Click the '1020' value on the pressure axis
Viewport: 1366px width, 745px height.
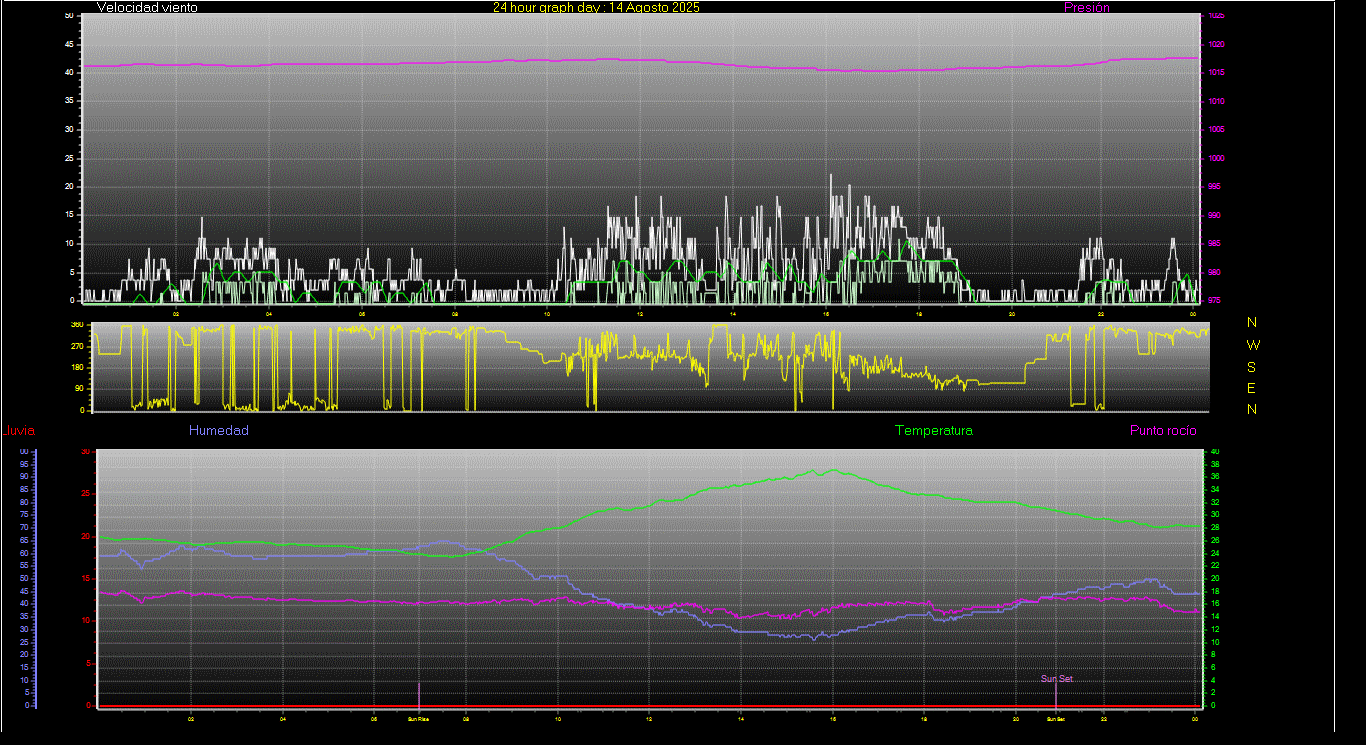click(x=1215, y=44)
